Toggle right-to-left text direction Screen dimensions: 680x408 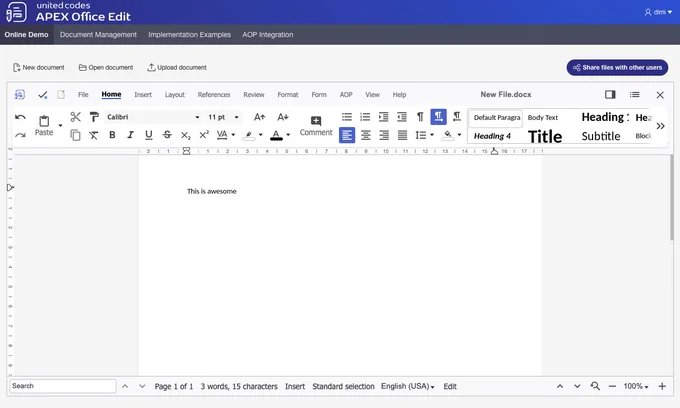point(457,117)
